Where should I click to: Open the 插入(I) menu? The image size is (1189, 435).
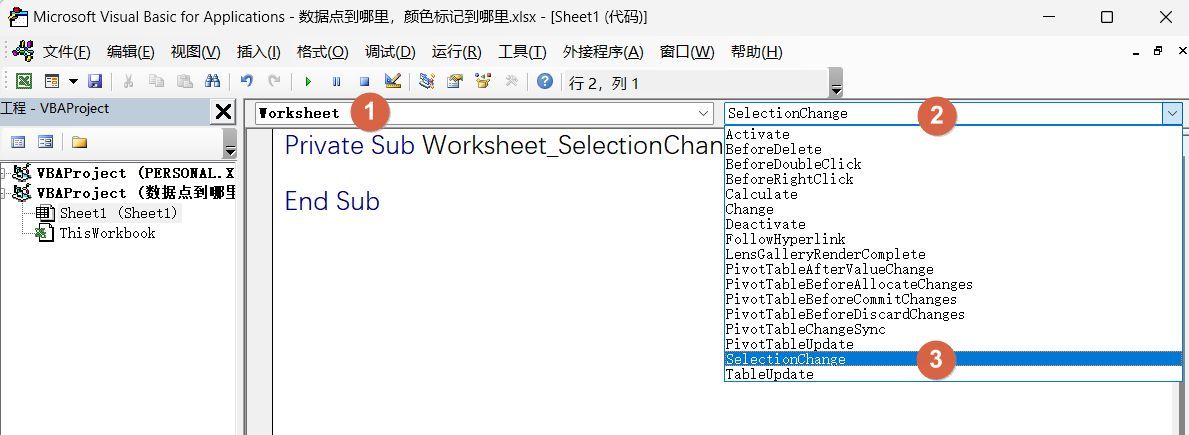click(258, 52)
